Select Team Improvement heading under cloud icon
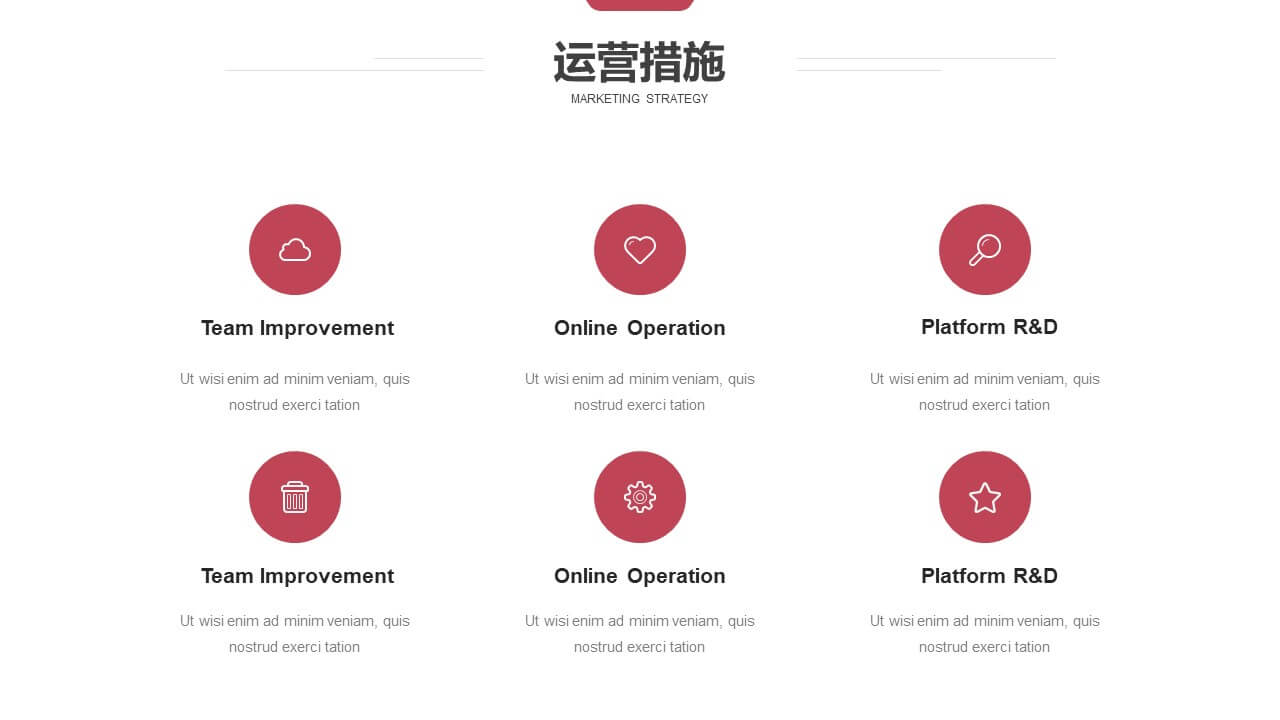Image resolution: width=1280 pixels, height=720 pixels. [x=297, y=328]
